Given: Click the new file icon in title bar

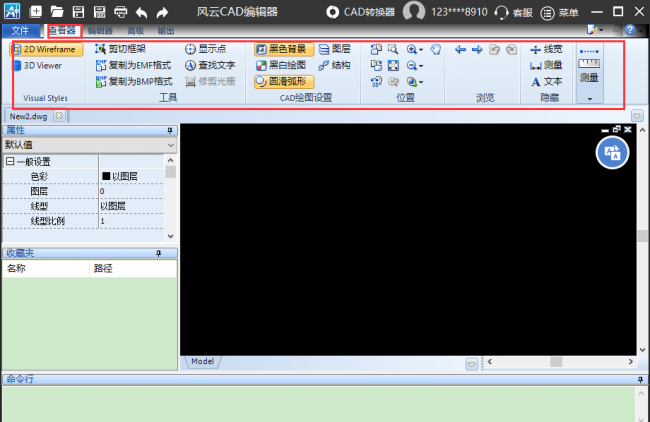Looking at the screenshot, I should (x=36, y=12).
